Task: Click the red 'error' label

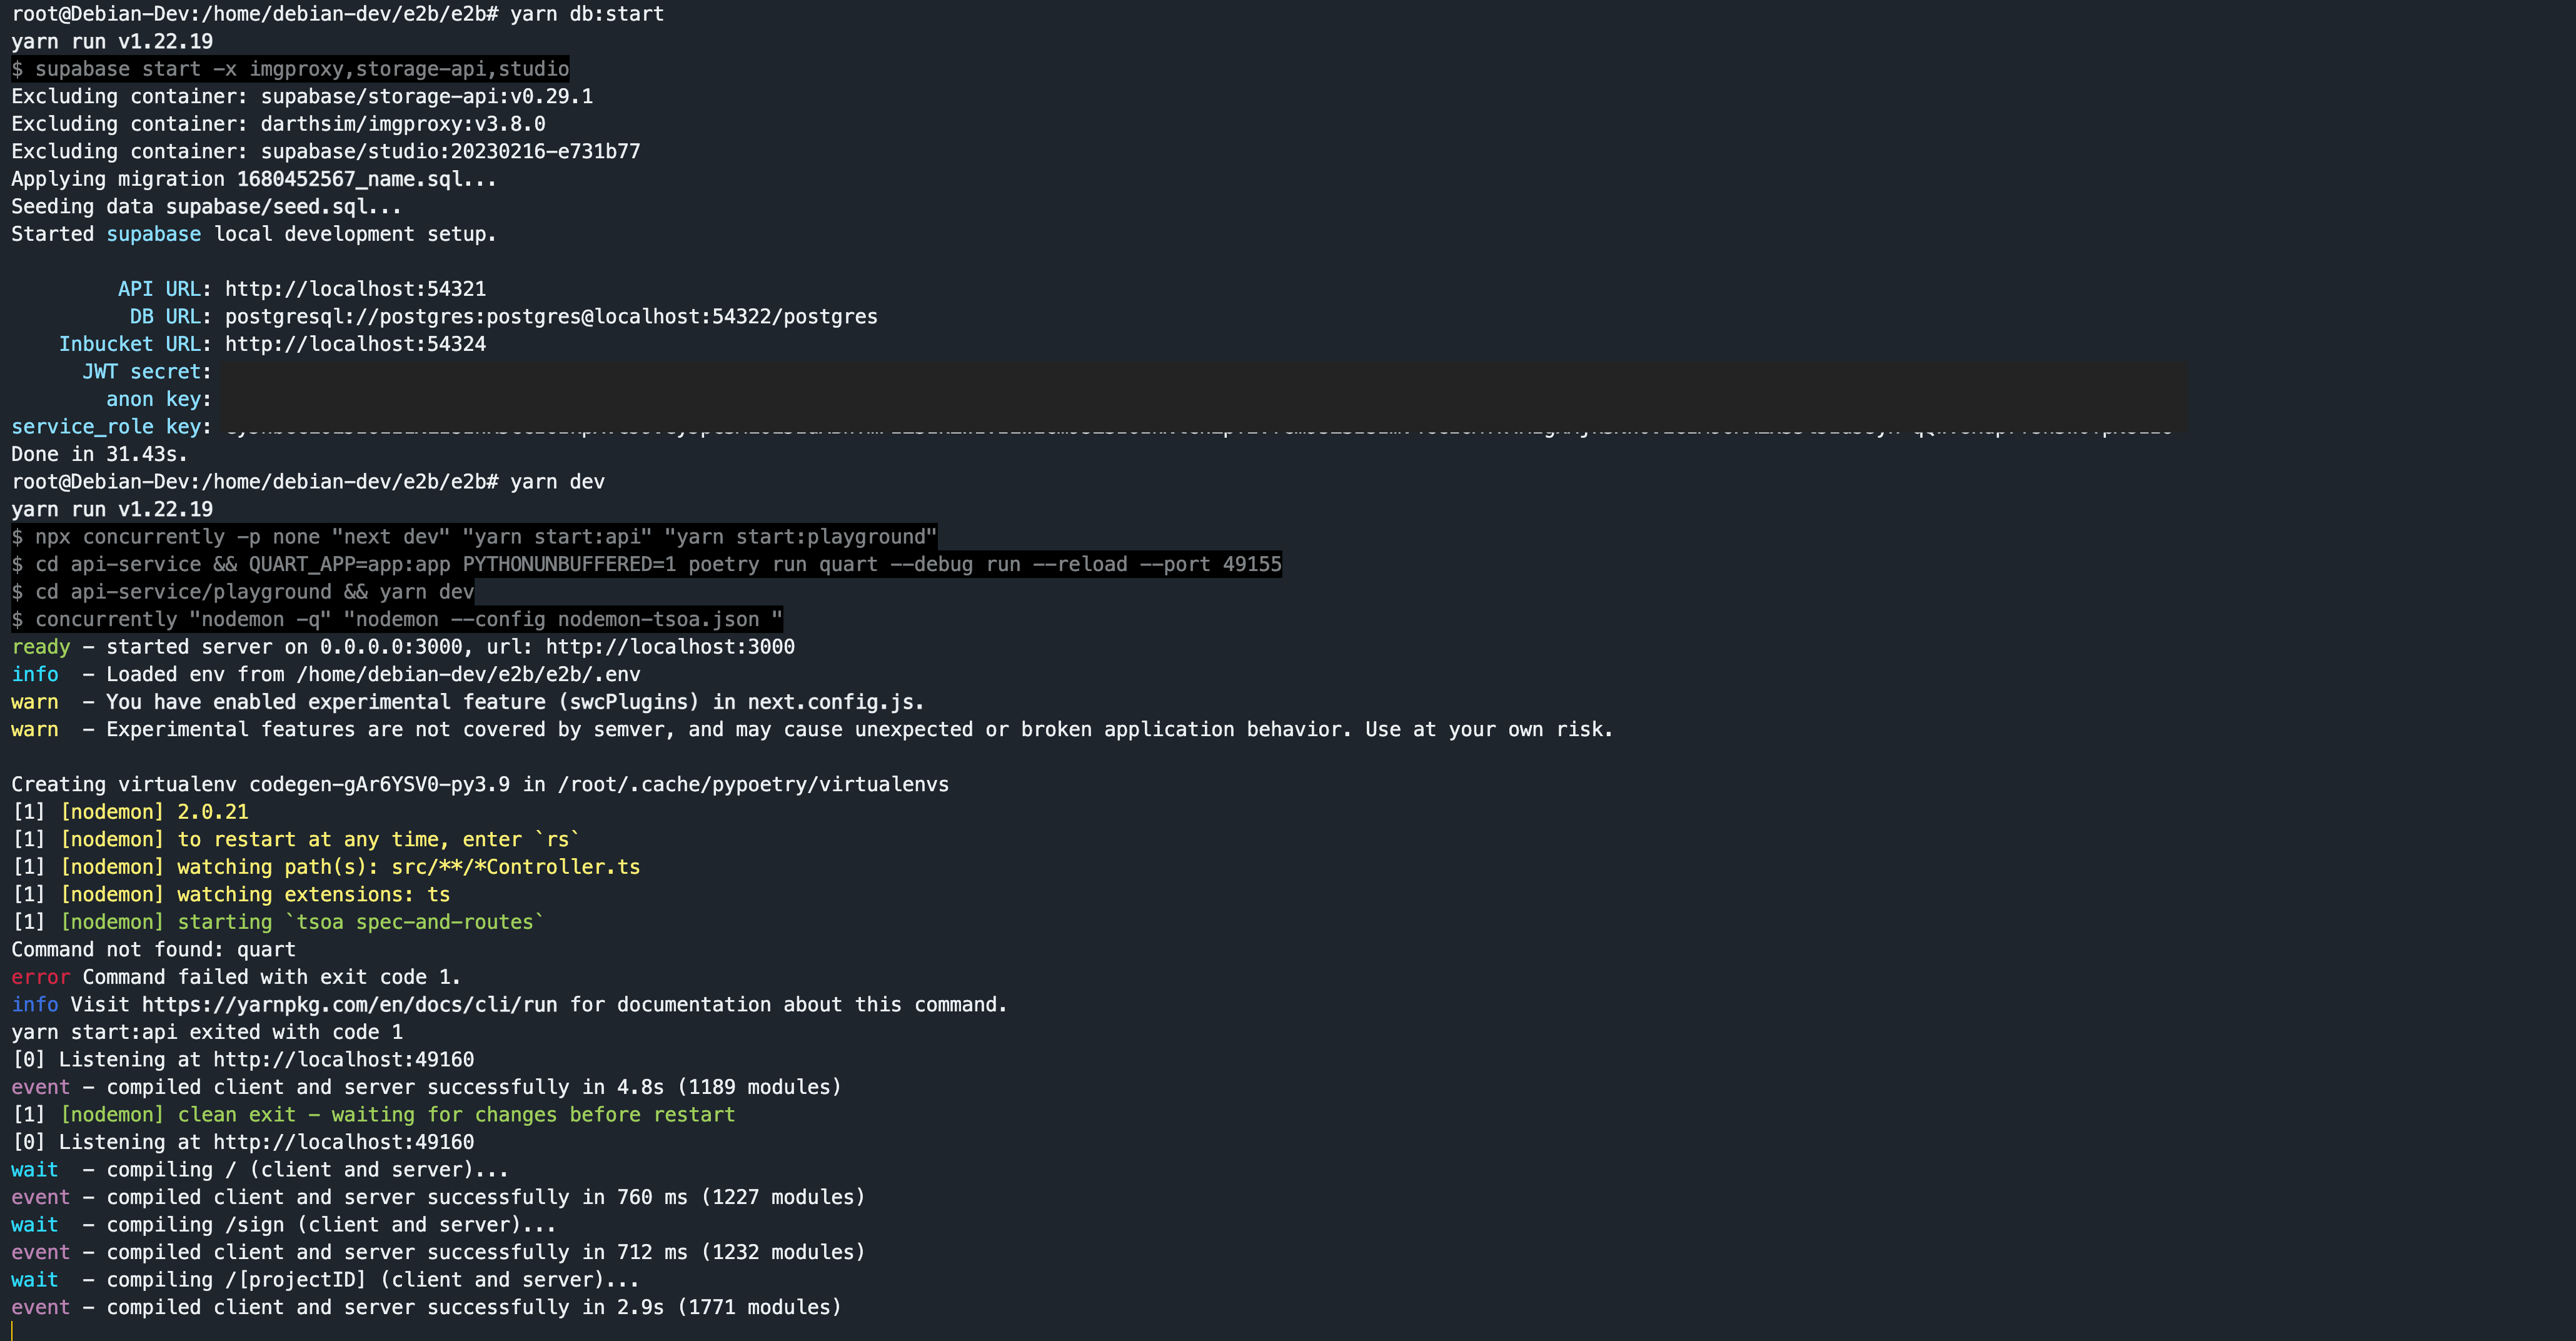Action: (40, 977)
